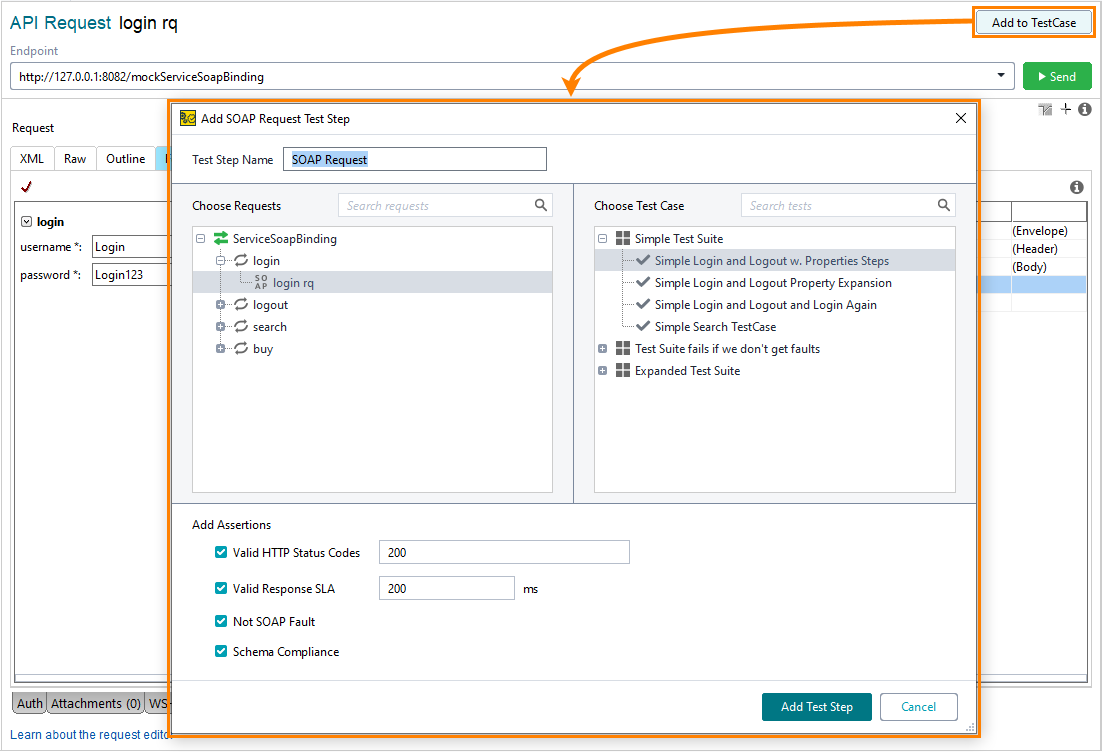Viewport: 1102px width, 752px height.
Task: Cancel the Add SOAP Request dialog
Action: [x=918, y=706]
